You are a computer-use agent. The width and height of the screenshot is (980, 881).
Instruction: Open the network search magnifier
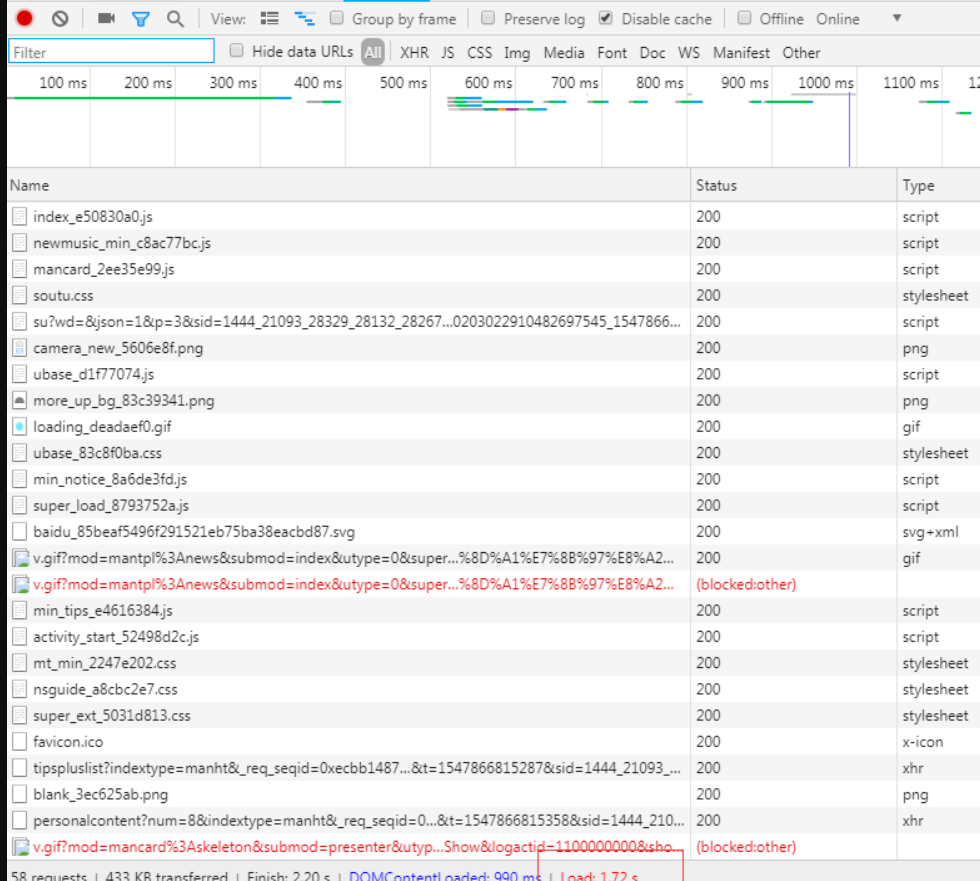176,19
